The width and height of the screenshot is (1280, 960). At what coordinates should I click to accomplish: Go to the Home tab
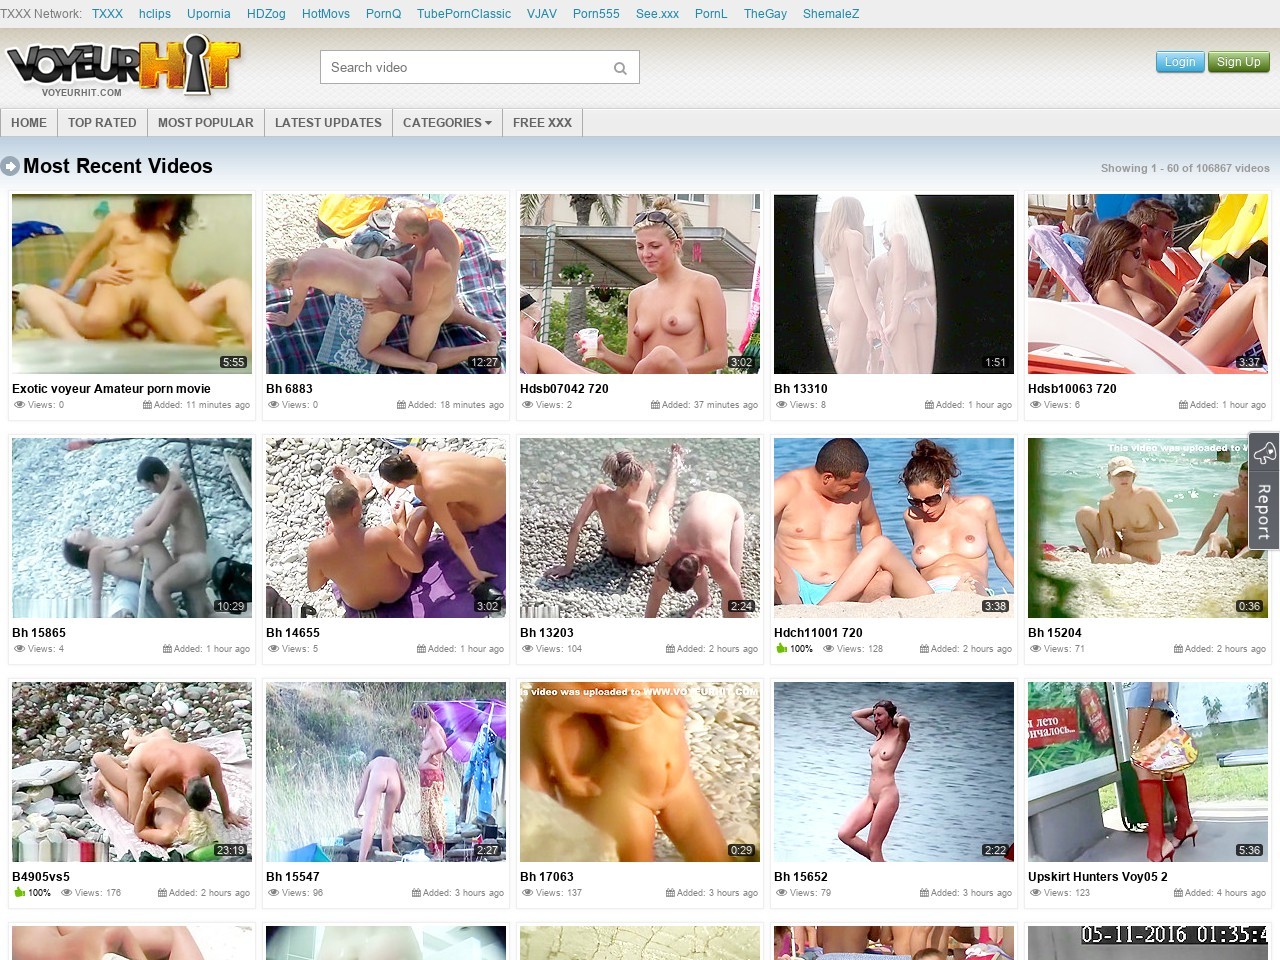[29, 123]
